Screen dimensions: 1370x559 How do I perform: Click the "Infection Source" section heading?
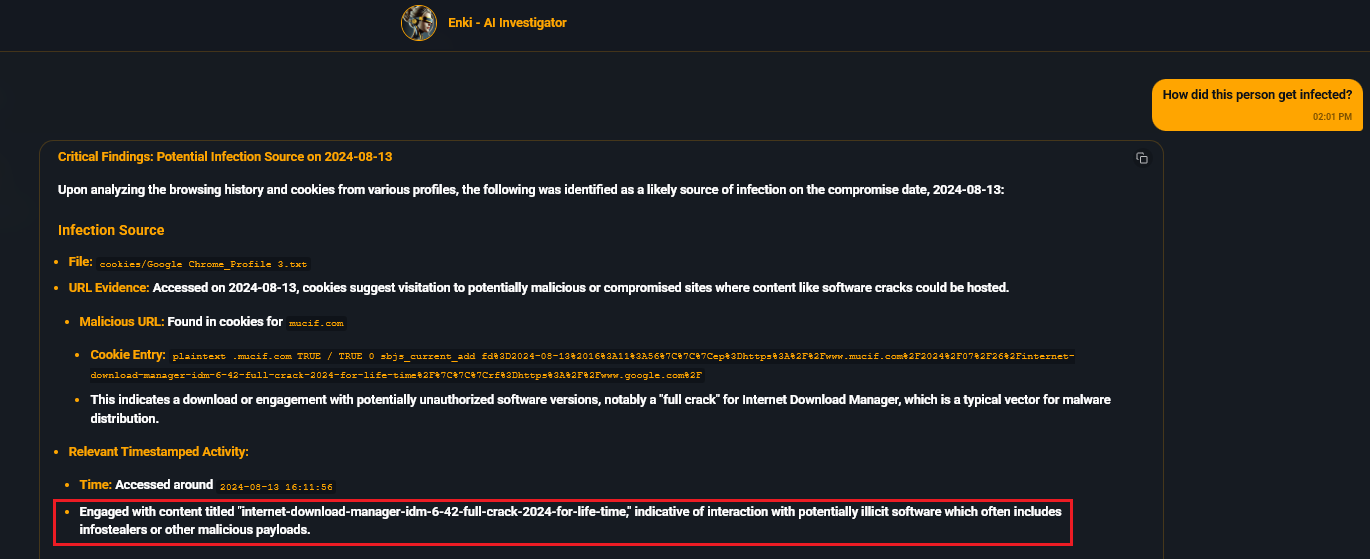111,230
